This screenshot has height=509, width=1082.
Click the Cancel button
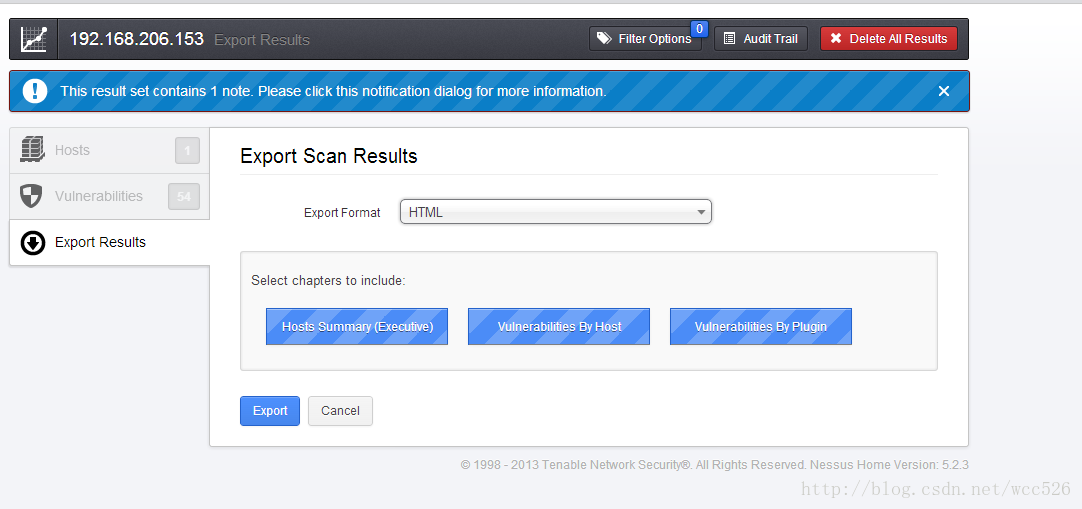coord(340,411)
